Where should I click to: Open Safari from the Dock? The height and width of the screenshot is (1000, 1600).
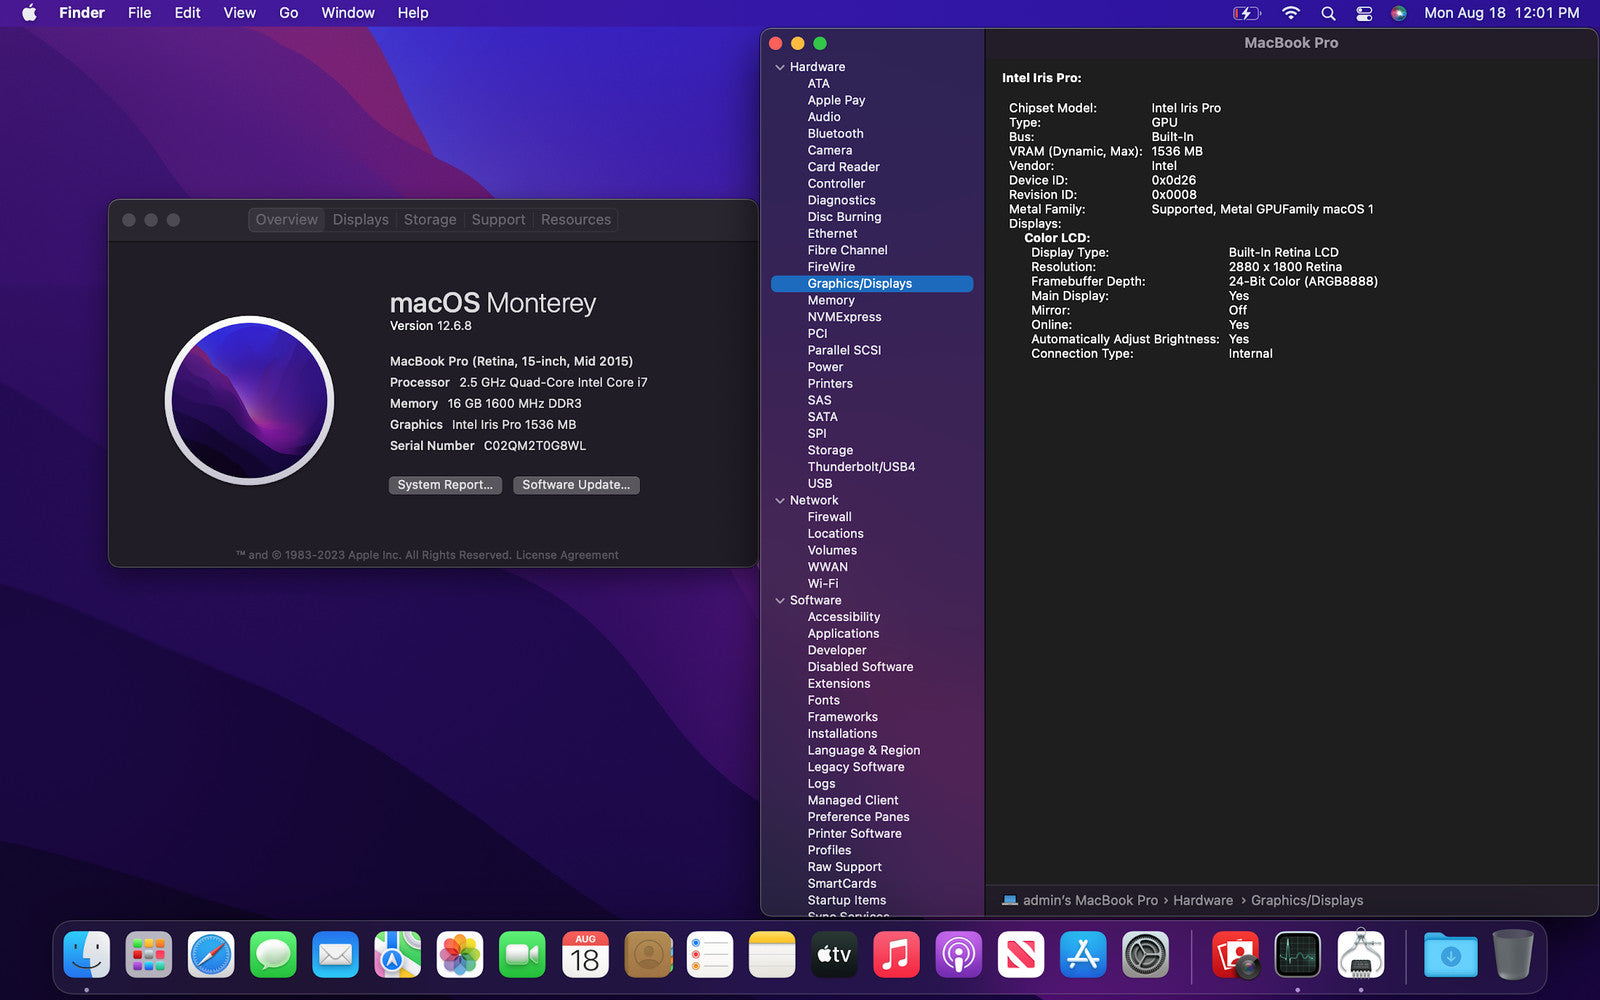coord(211,955)
